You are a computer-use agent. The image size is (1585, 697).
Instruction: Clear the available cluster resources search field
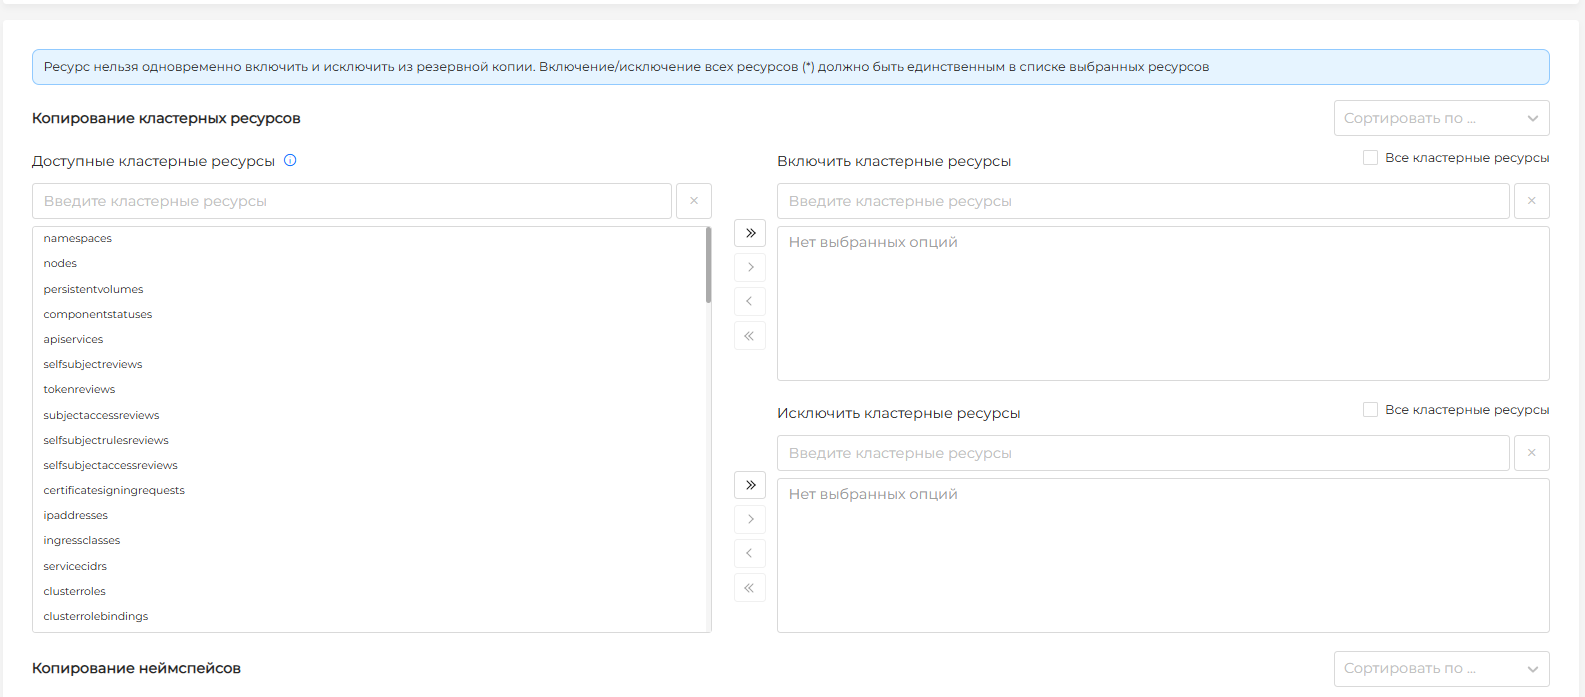click(x=694, y=201)
